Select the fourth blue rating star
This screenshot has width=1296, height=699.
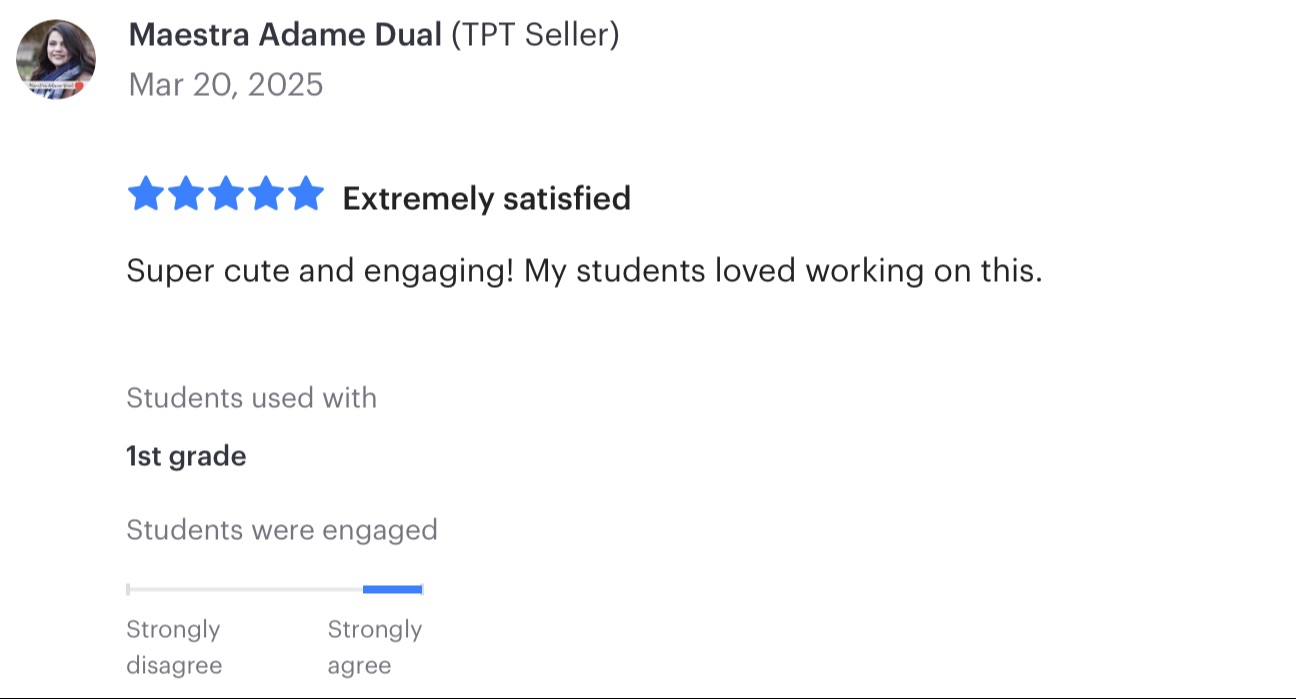click(266, 195)
